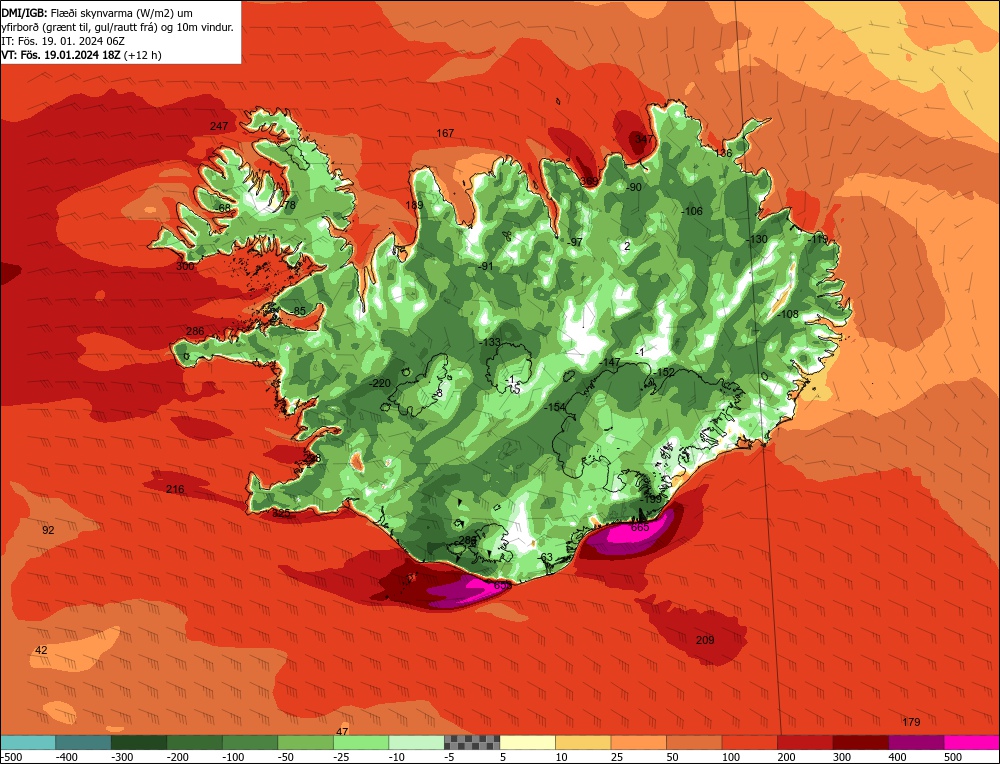Click the '(+12 h)' forecast offset text

[143, 55]
